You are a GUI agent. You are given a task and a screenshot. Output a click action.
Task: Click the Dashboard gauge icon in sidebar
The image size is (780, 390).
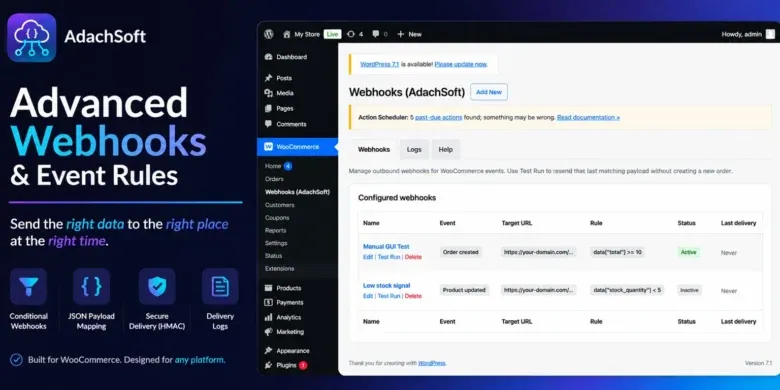(269, 57)
